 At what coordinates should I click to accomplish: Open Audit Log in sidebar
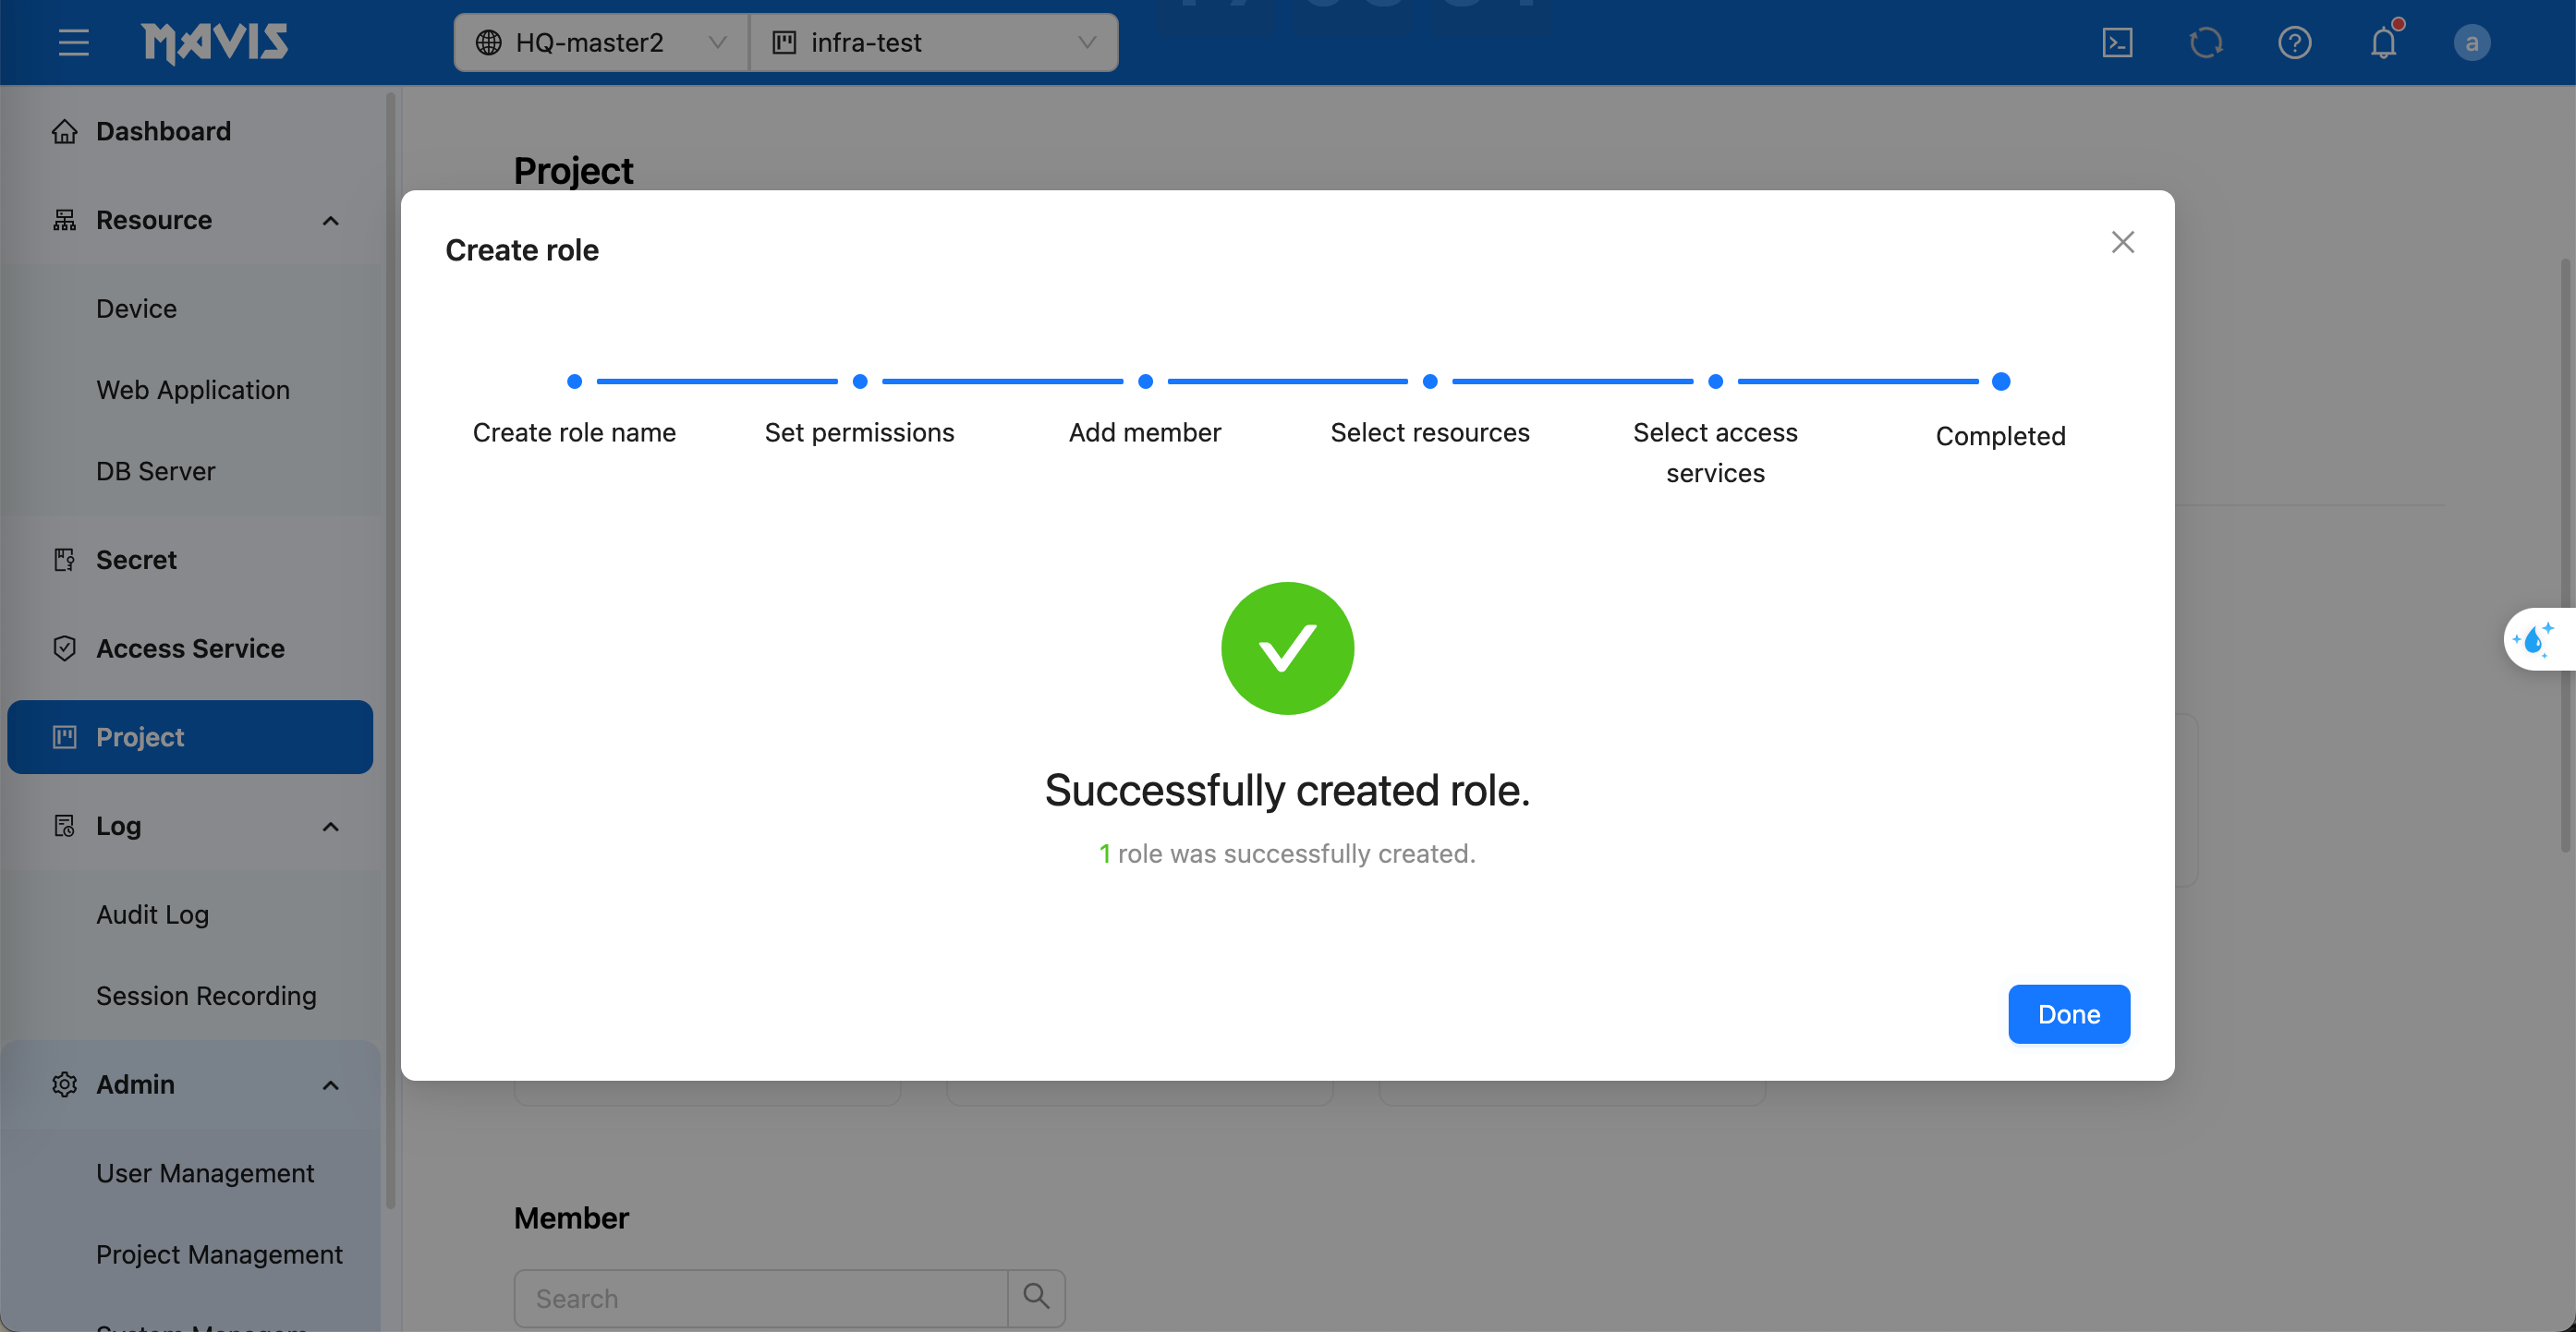152,914
